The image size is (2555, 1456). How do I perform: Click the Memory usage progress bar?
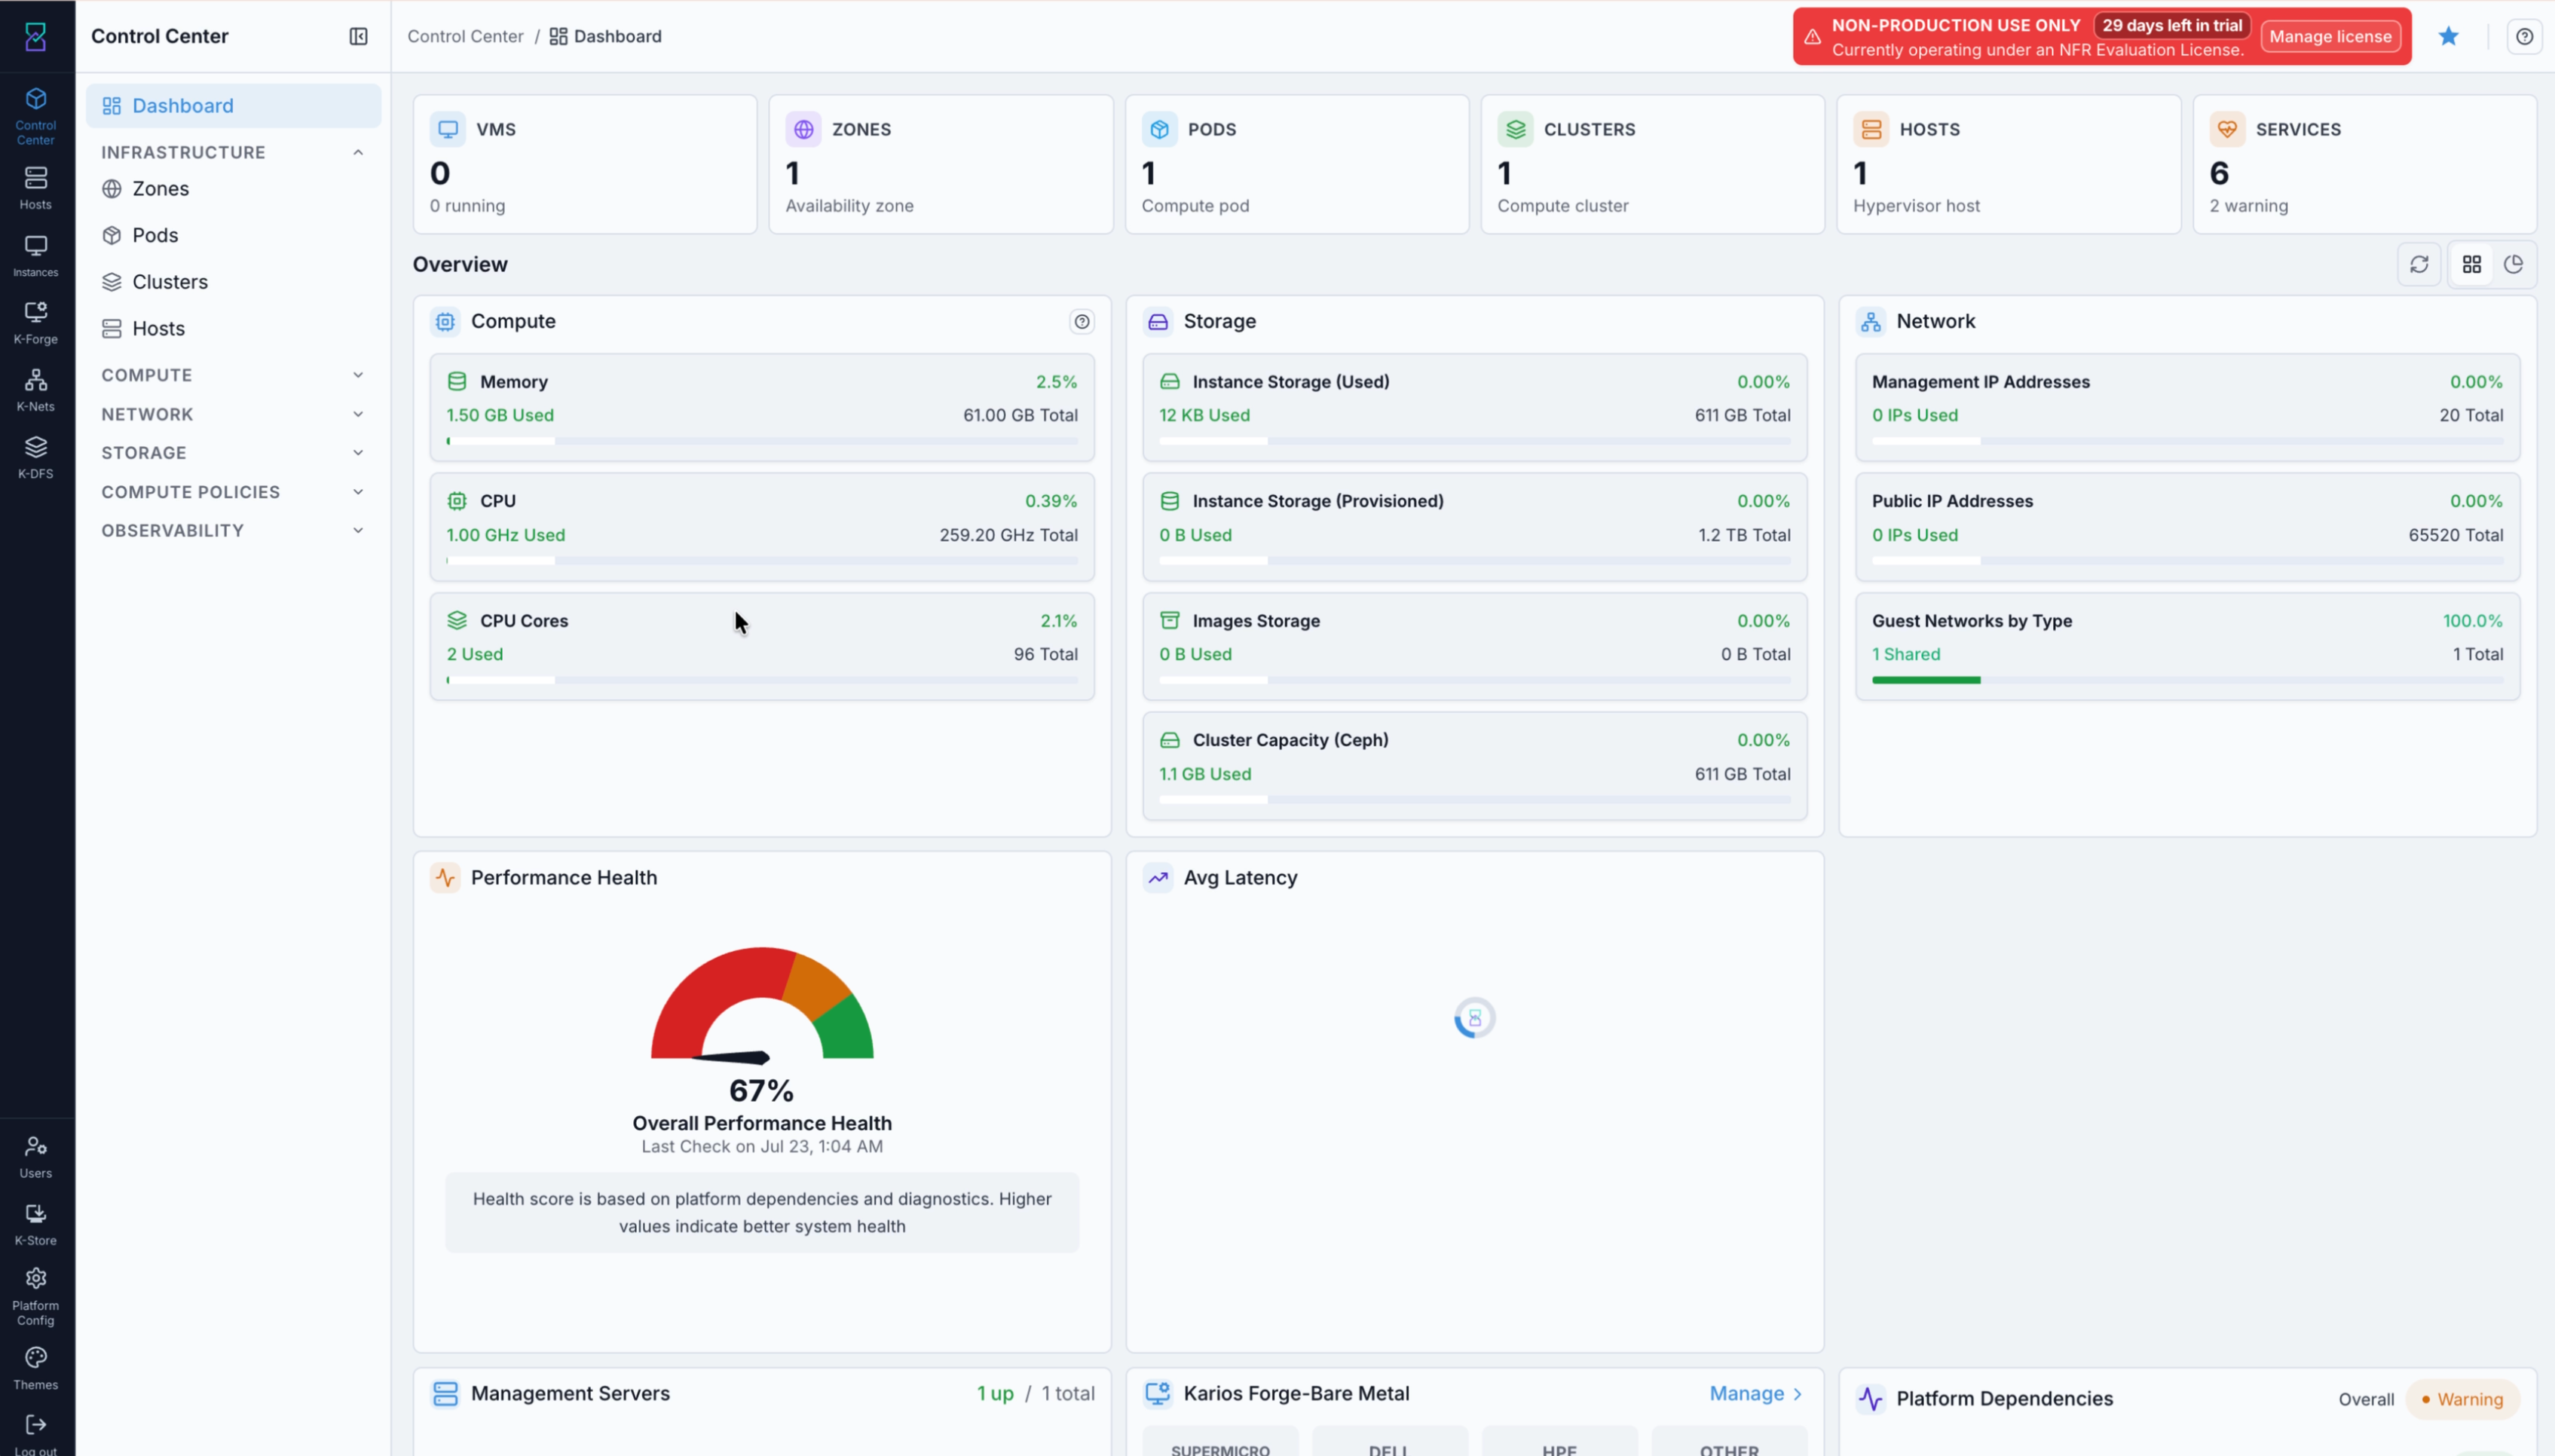pyautogui.click(x=762, y=441)
